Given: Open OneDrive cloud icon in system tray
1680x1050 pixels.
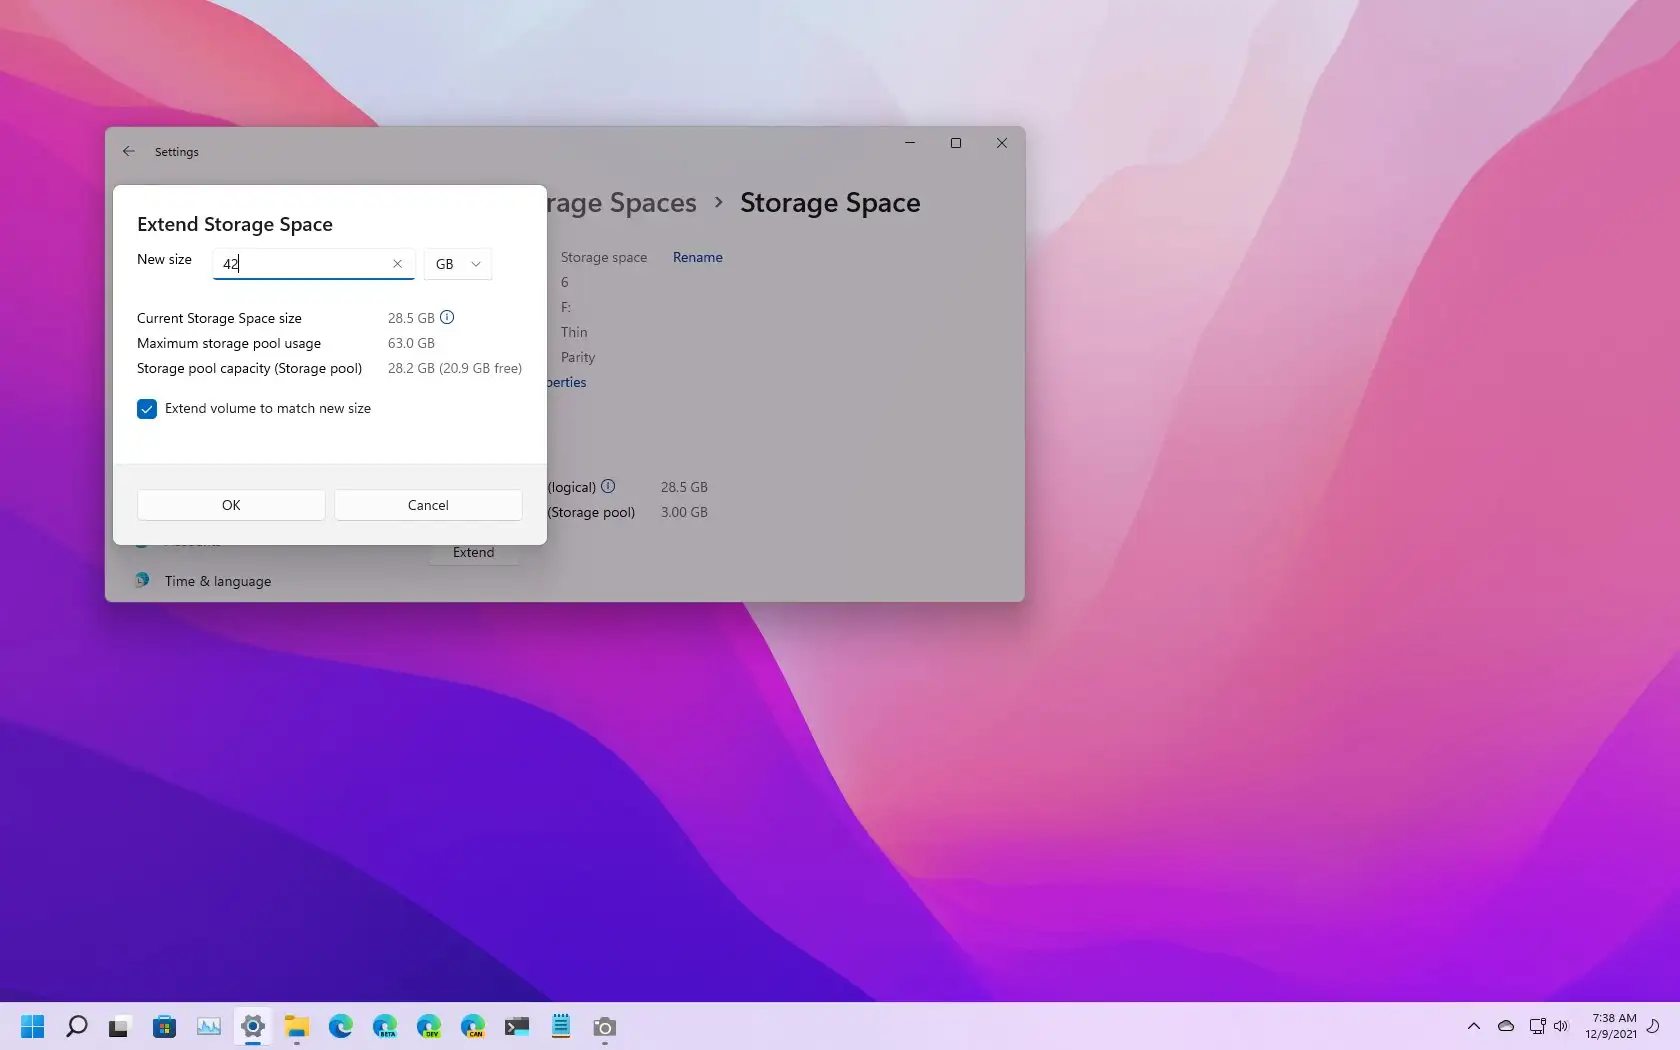Looking at the screenshot, I should click(x=1505, y=1026).
